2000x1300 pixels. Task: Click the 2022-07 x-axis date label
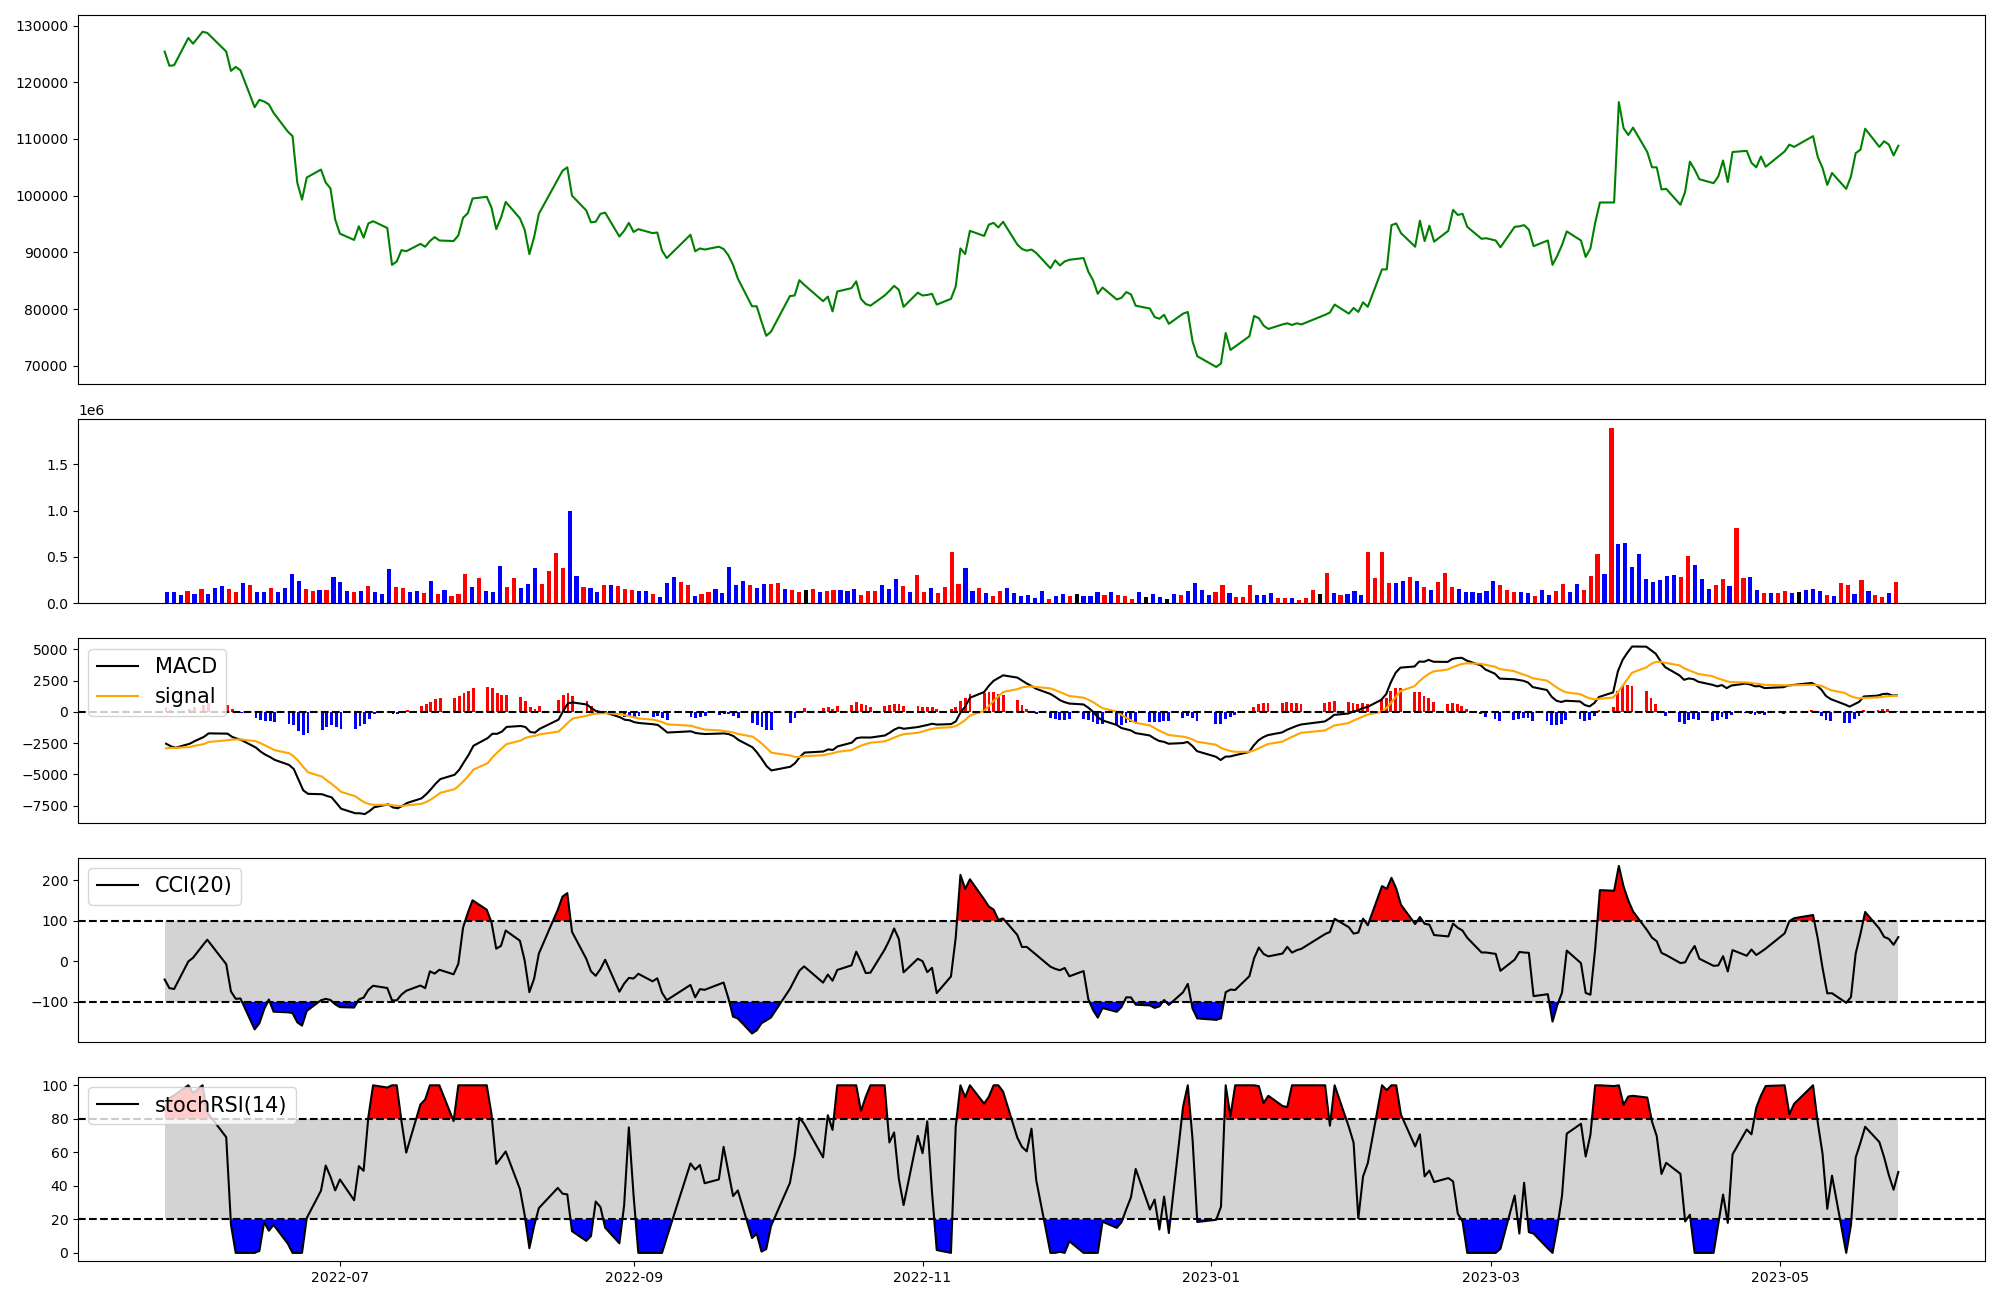[x=340, y=1277]
